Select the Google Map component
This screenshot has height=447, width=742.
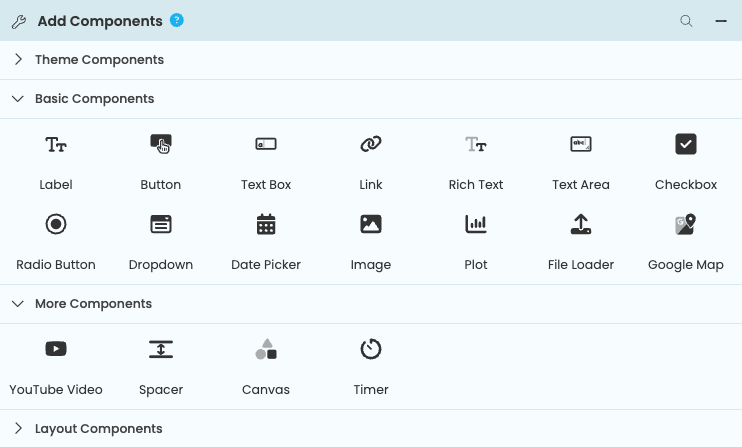tap(685, 225)
